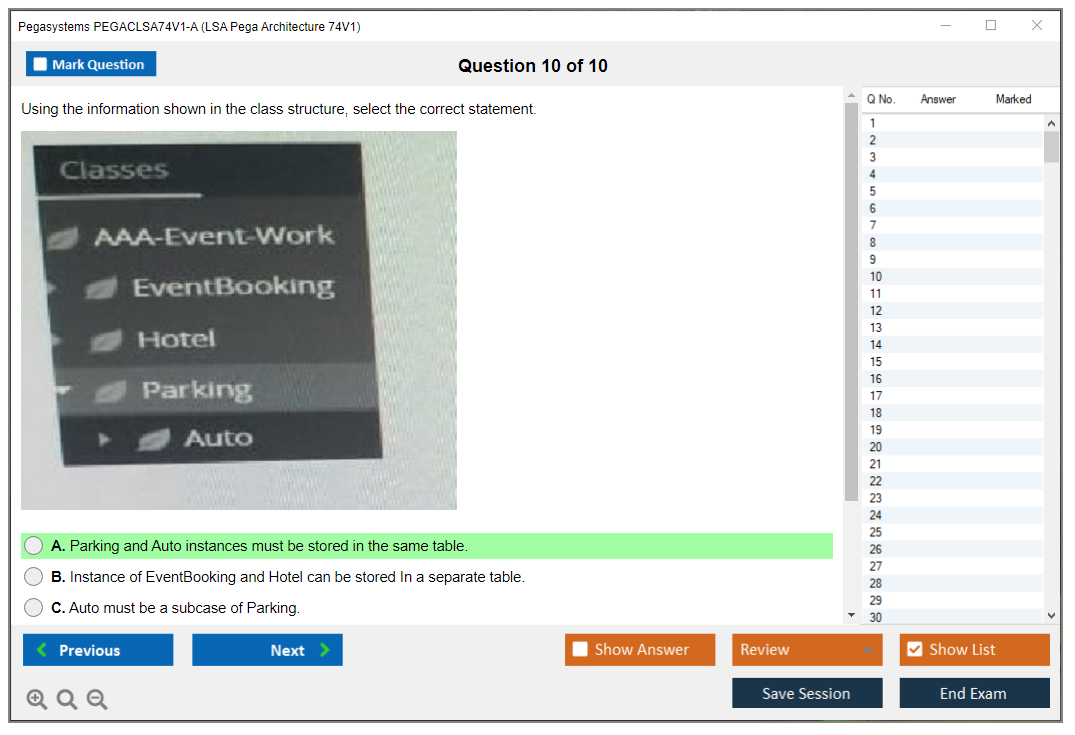This screenshot has width=1075, height=735.
Task: Go to the Previous question
Action: (x=98, y=650)
